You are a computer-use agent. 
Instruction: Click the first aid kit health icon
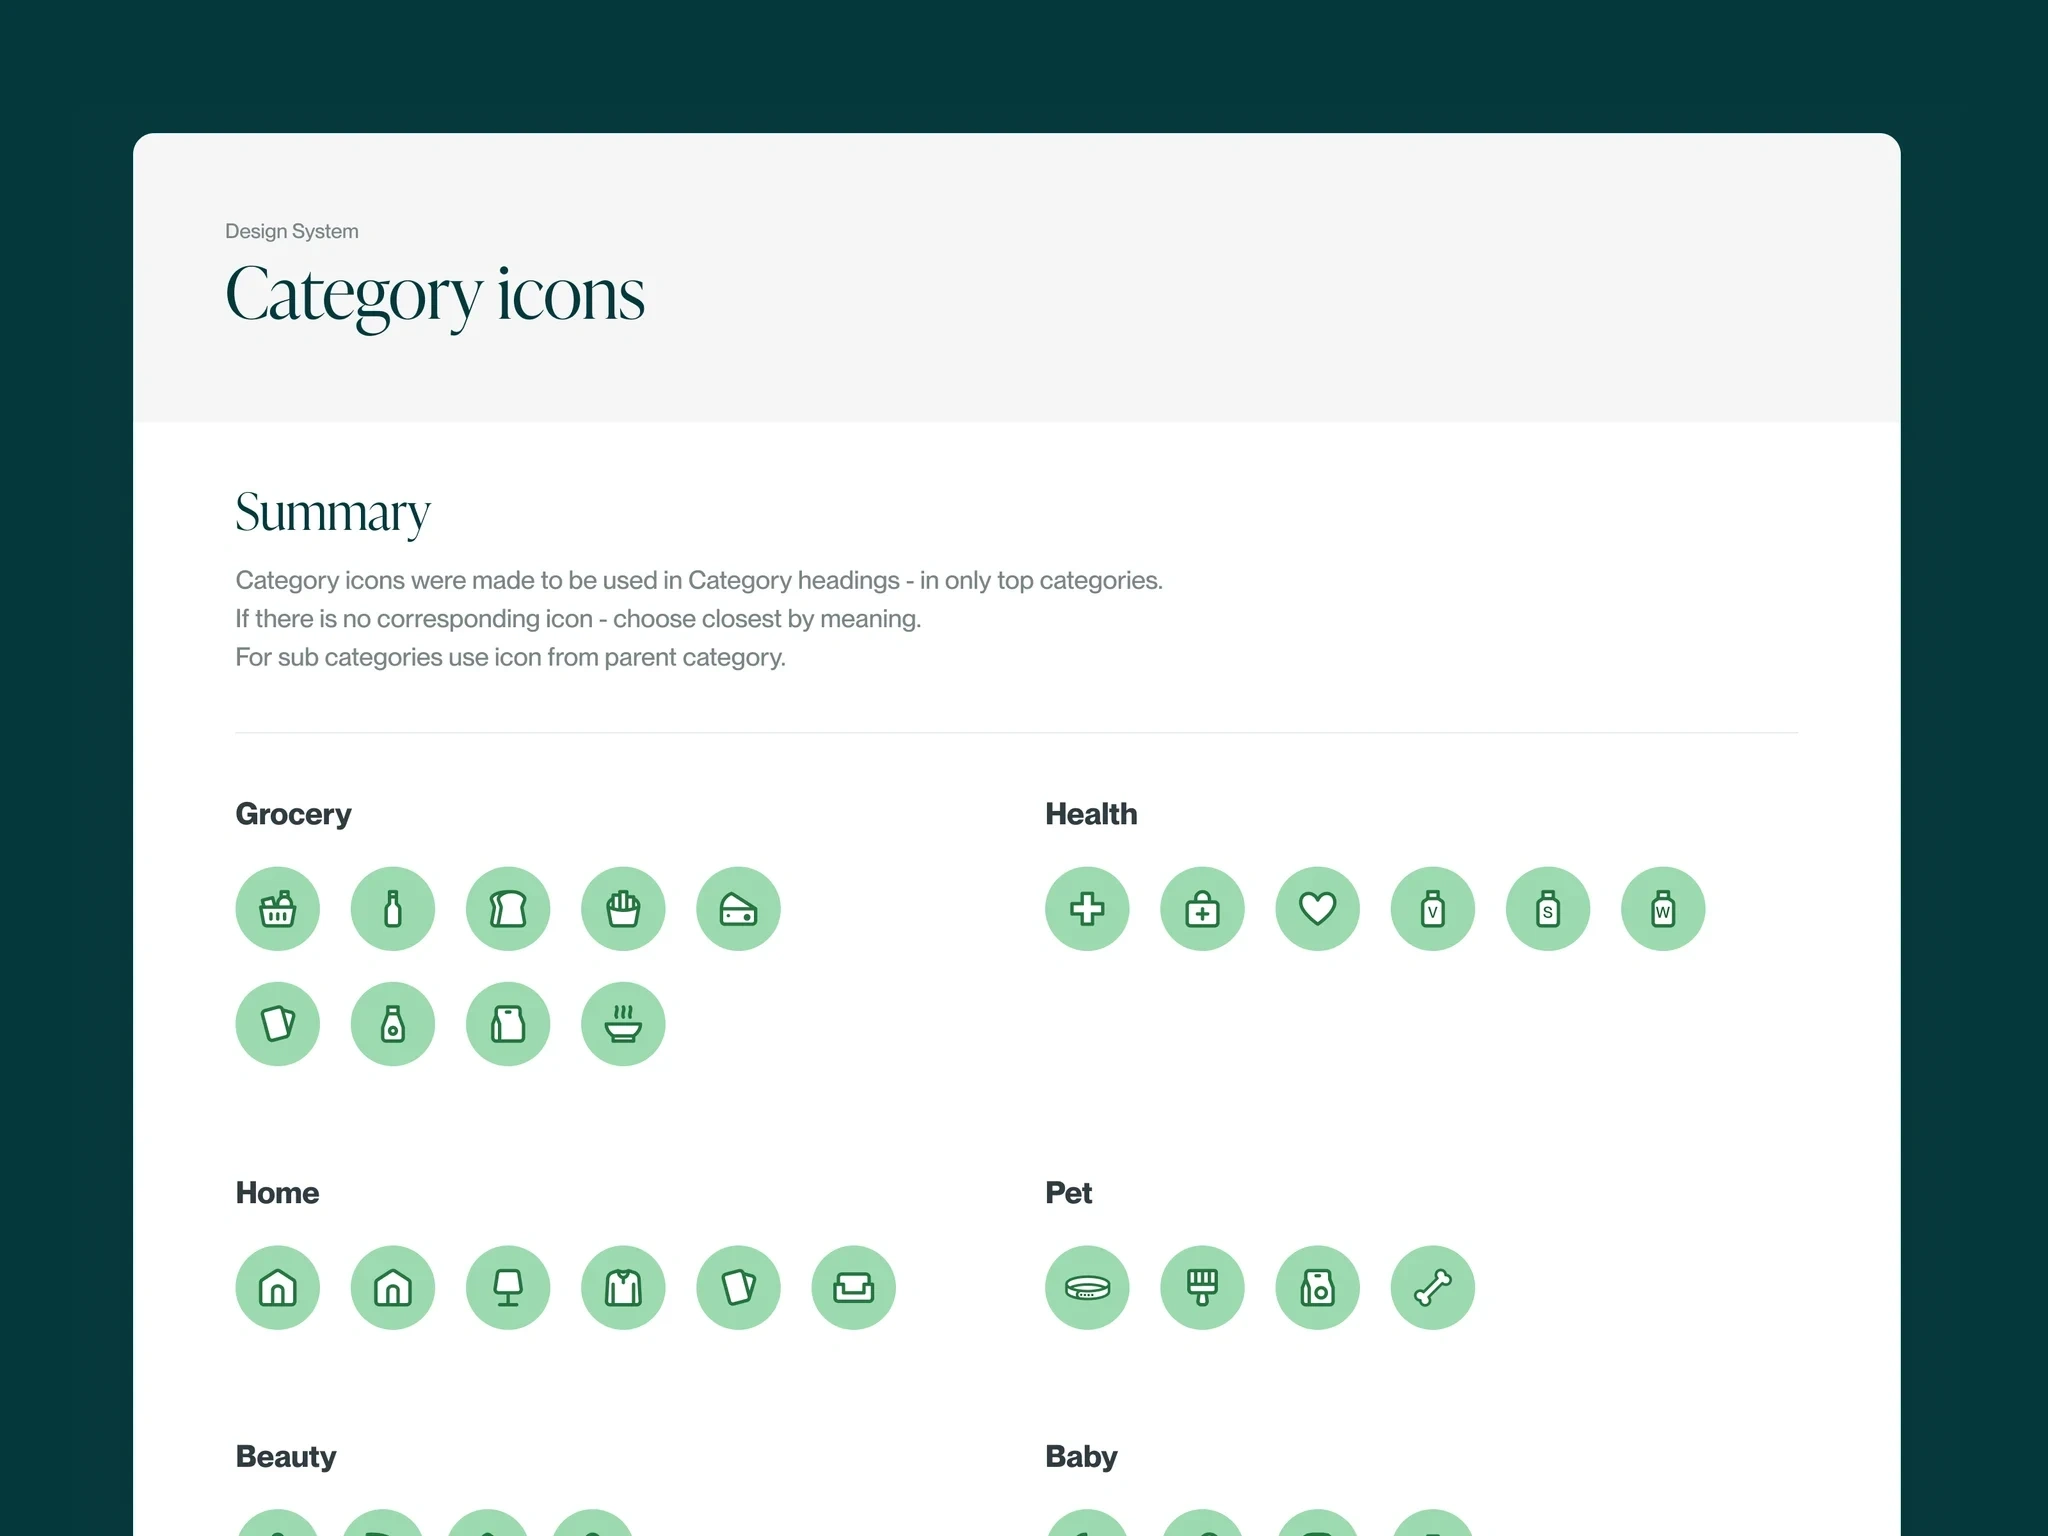[1203, 908]
